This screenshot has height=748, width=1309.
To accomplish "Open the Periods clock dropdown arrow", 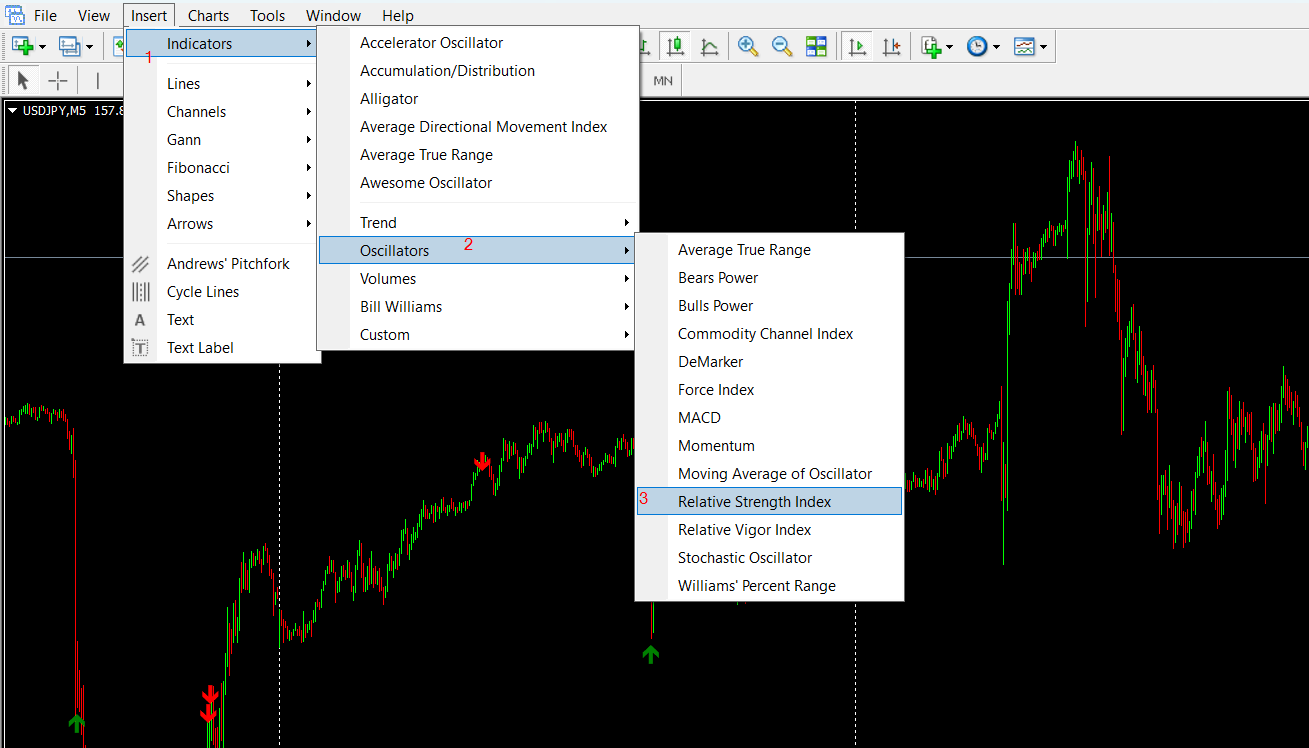I will (996, 46).
